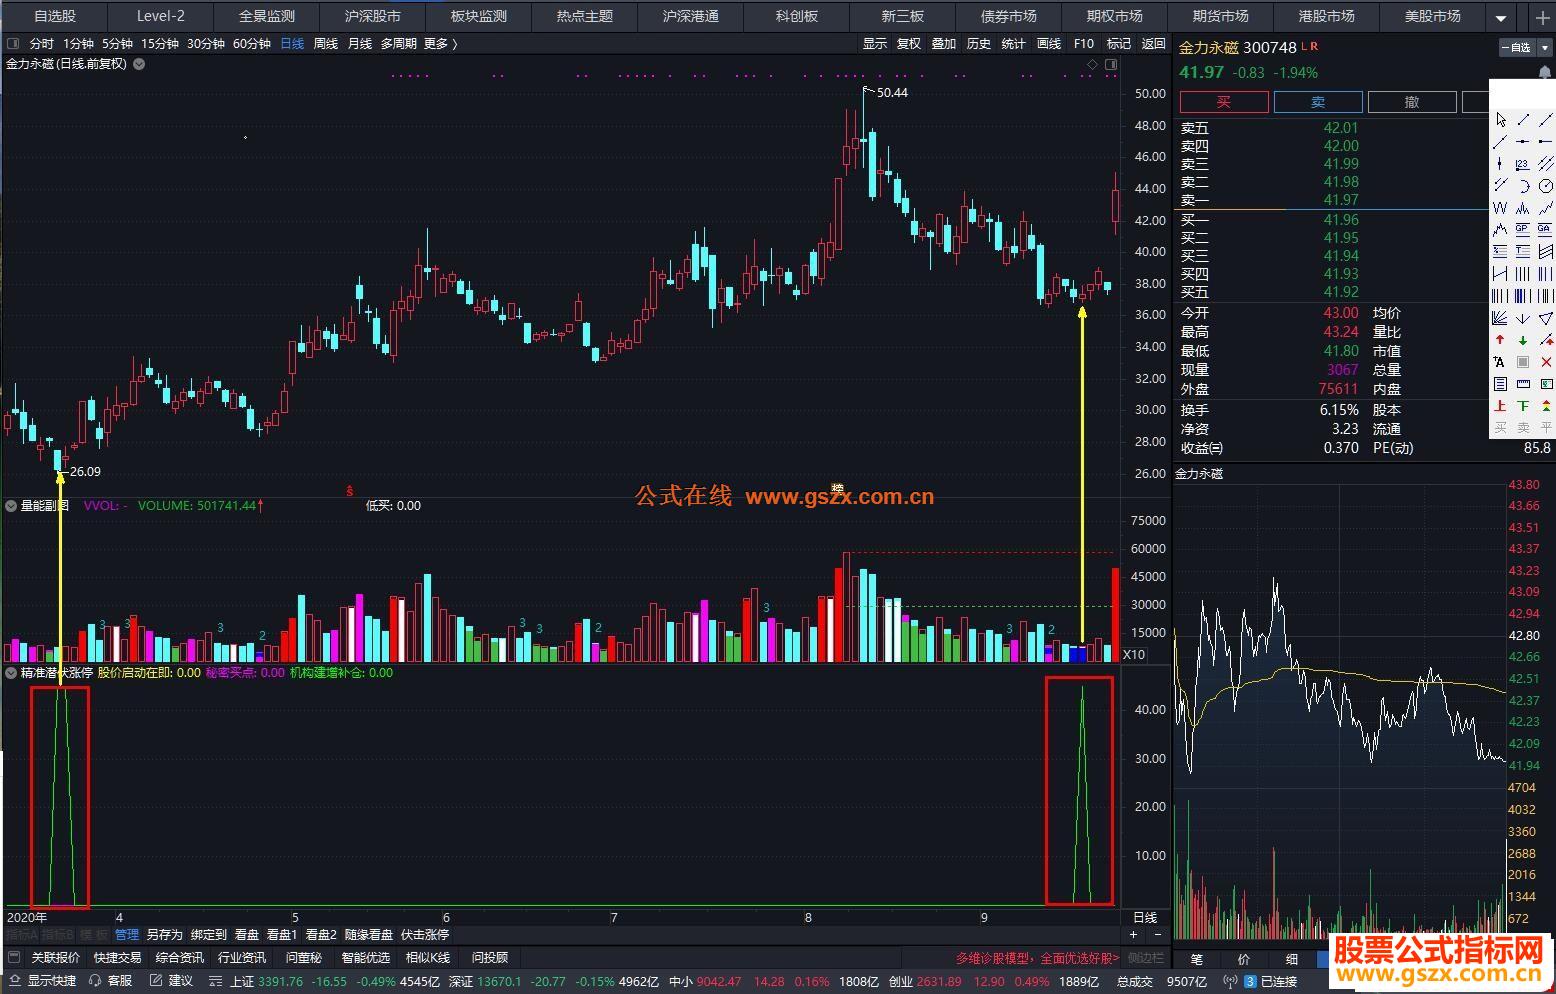Select the arrow pointer drawing tool
This screenshot has height=994, width=1556.
(x=1500, y=120)
